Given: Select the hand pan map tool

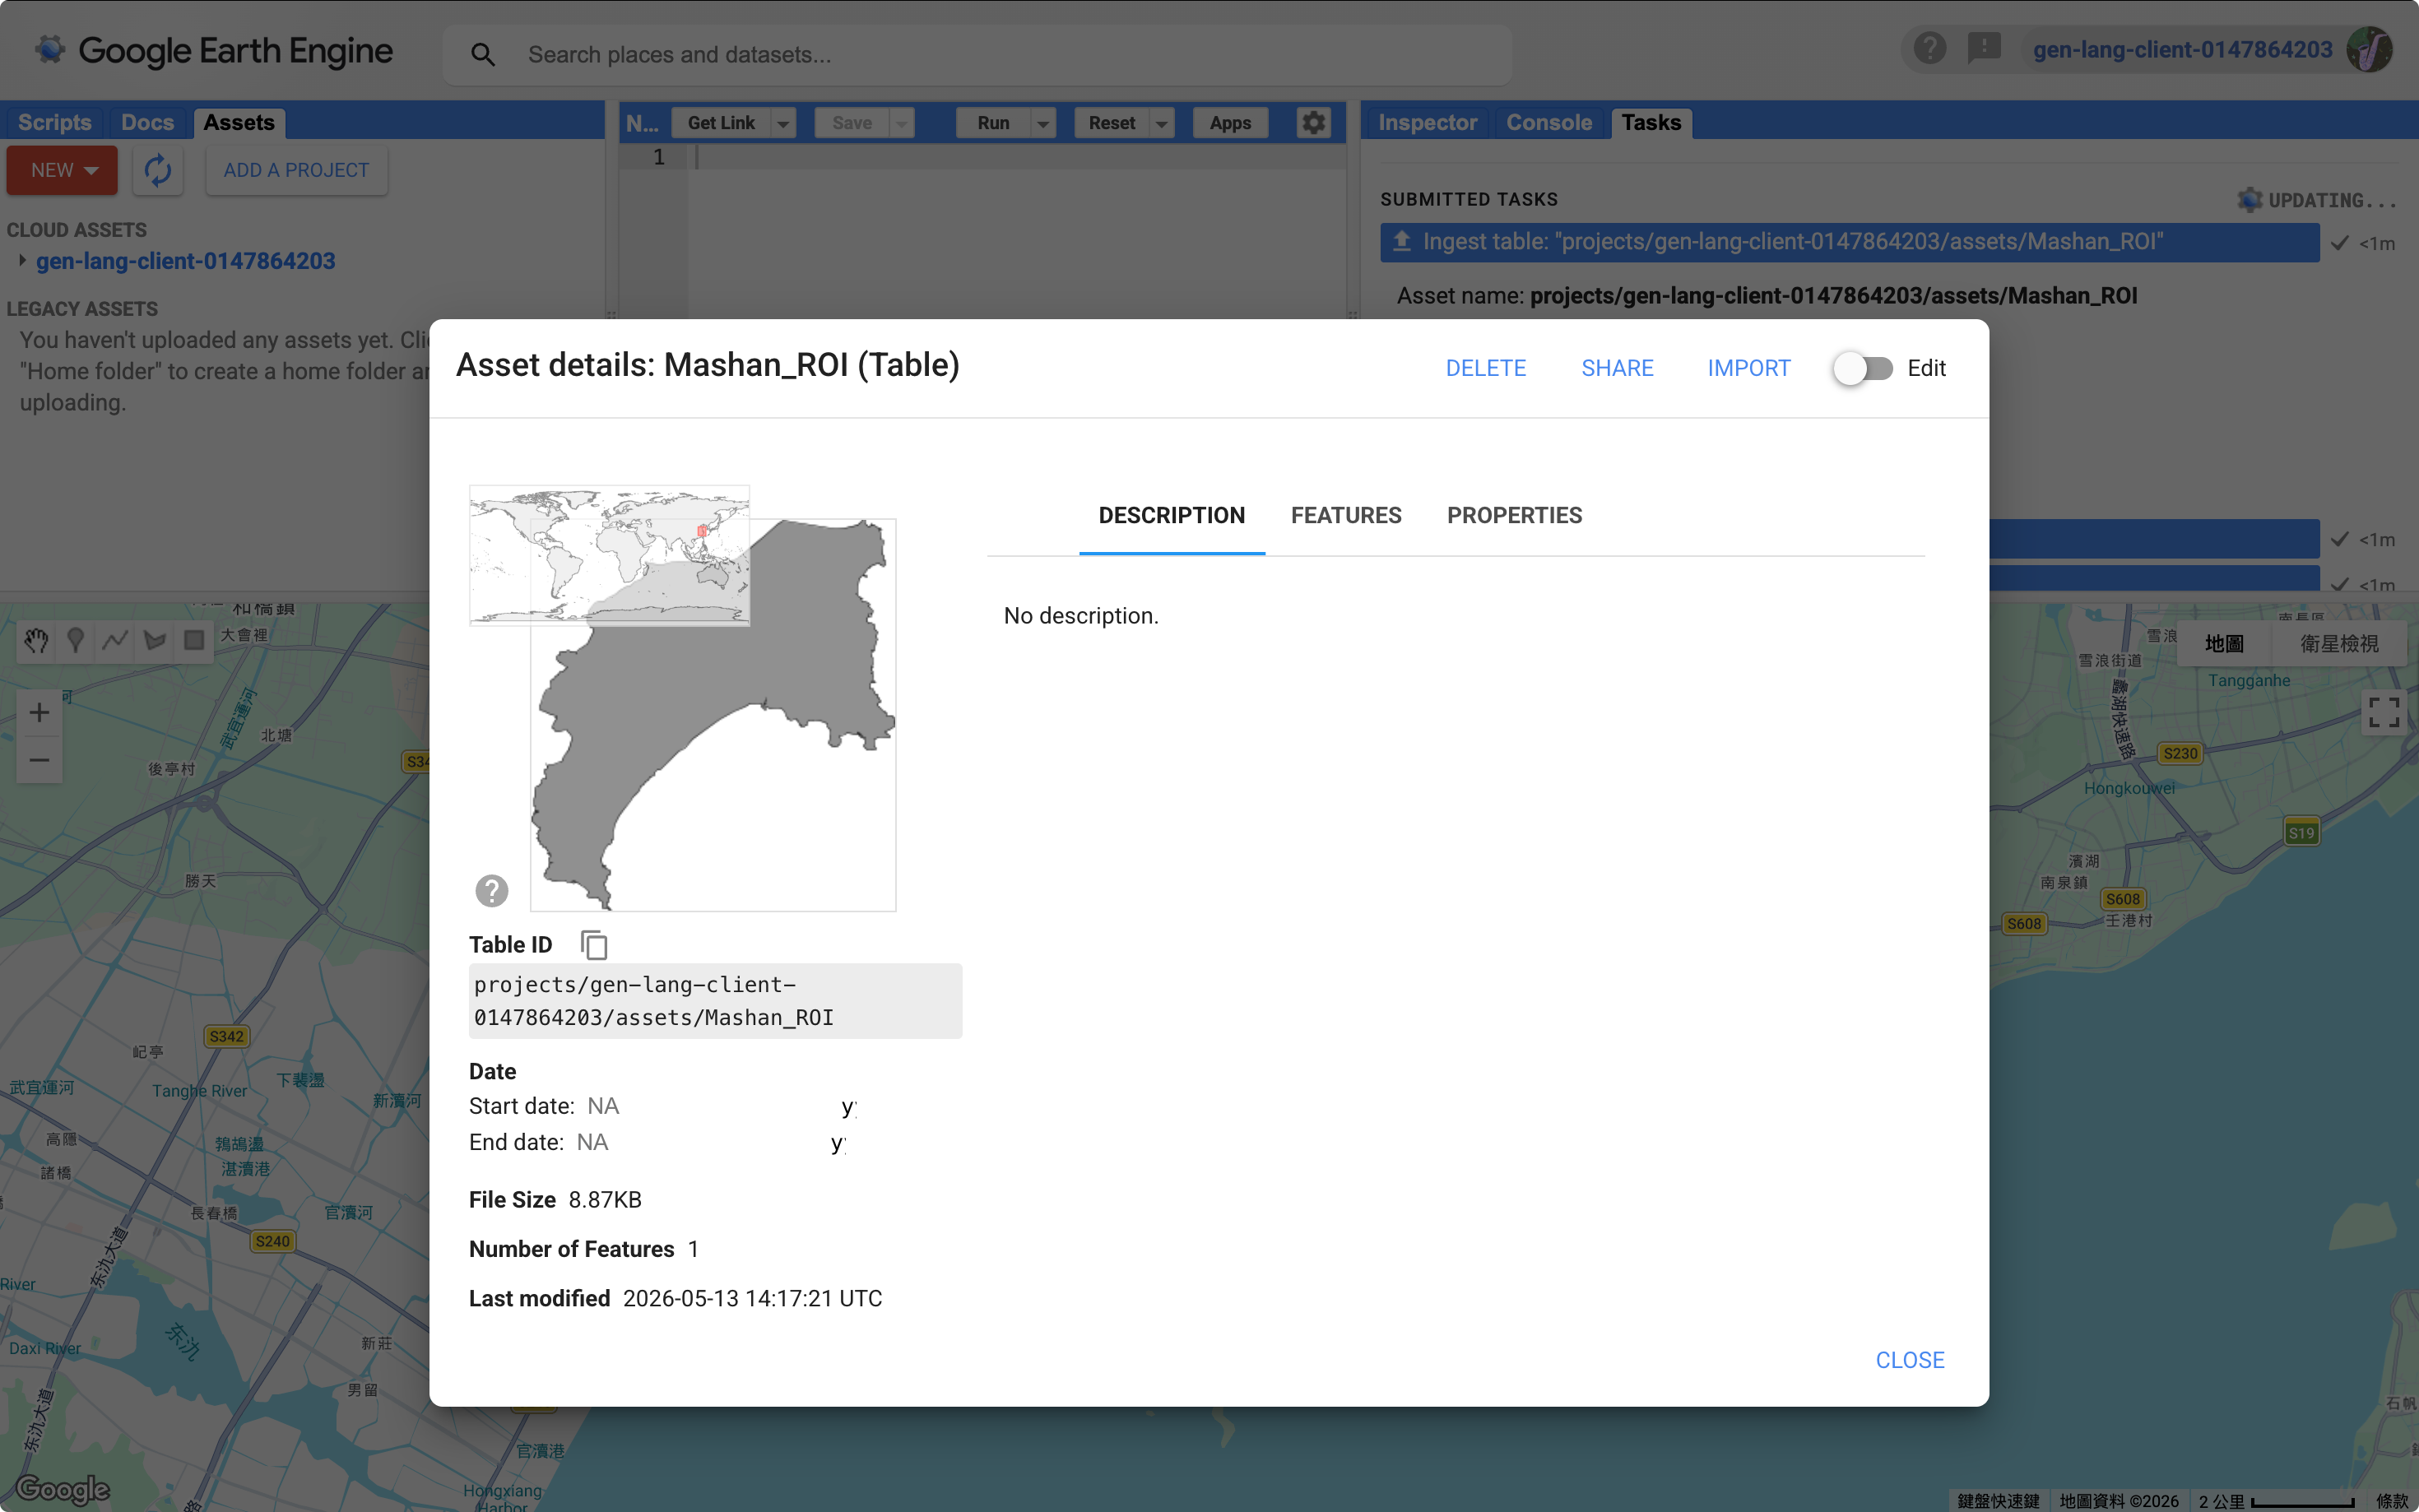Looking at the screenshot, I should 37,641.
